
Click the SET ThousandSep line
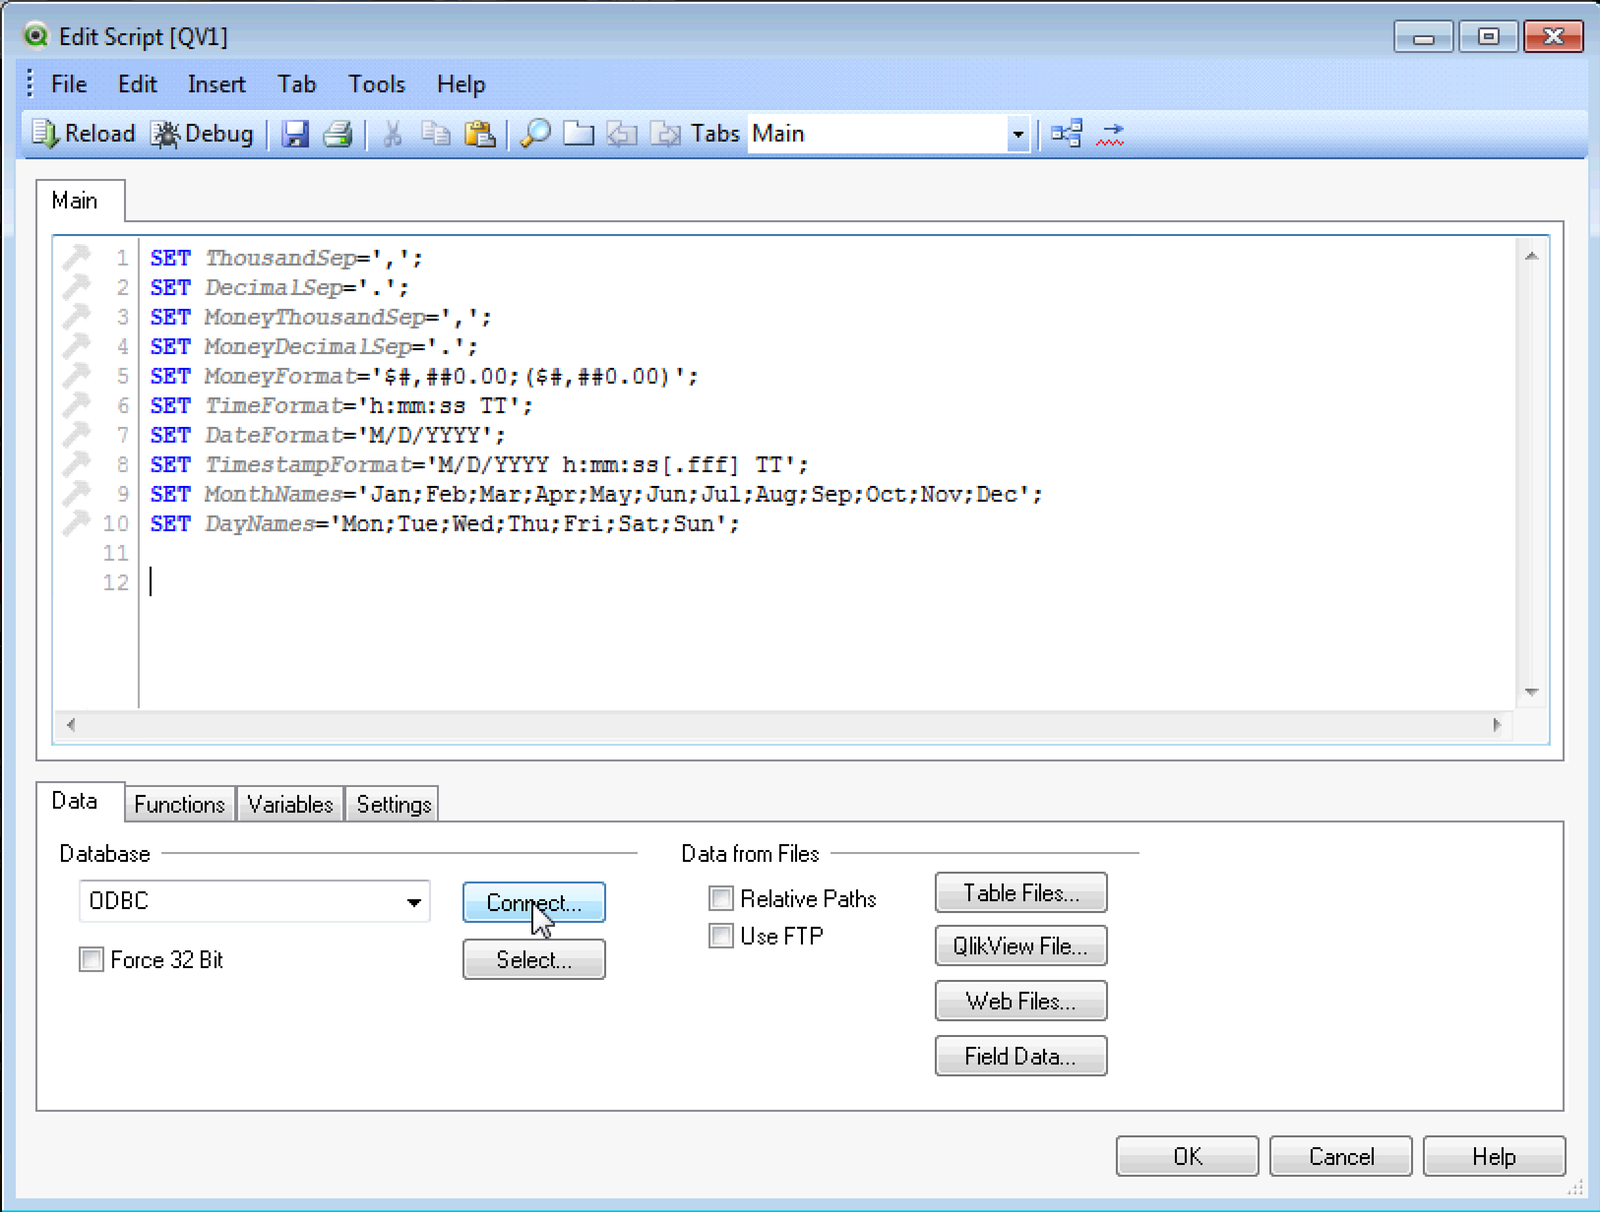point(286,258)
